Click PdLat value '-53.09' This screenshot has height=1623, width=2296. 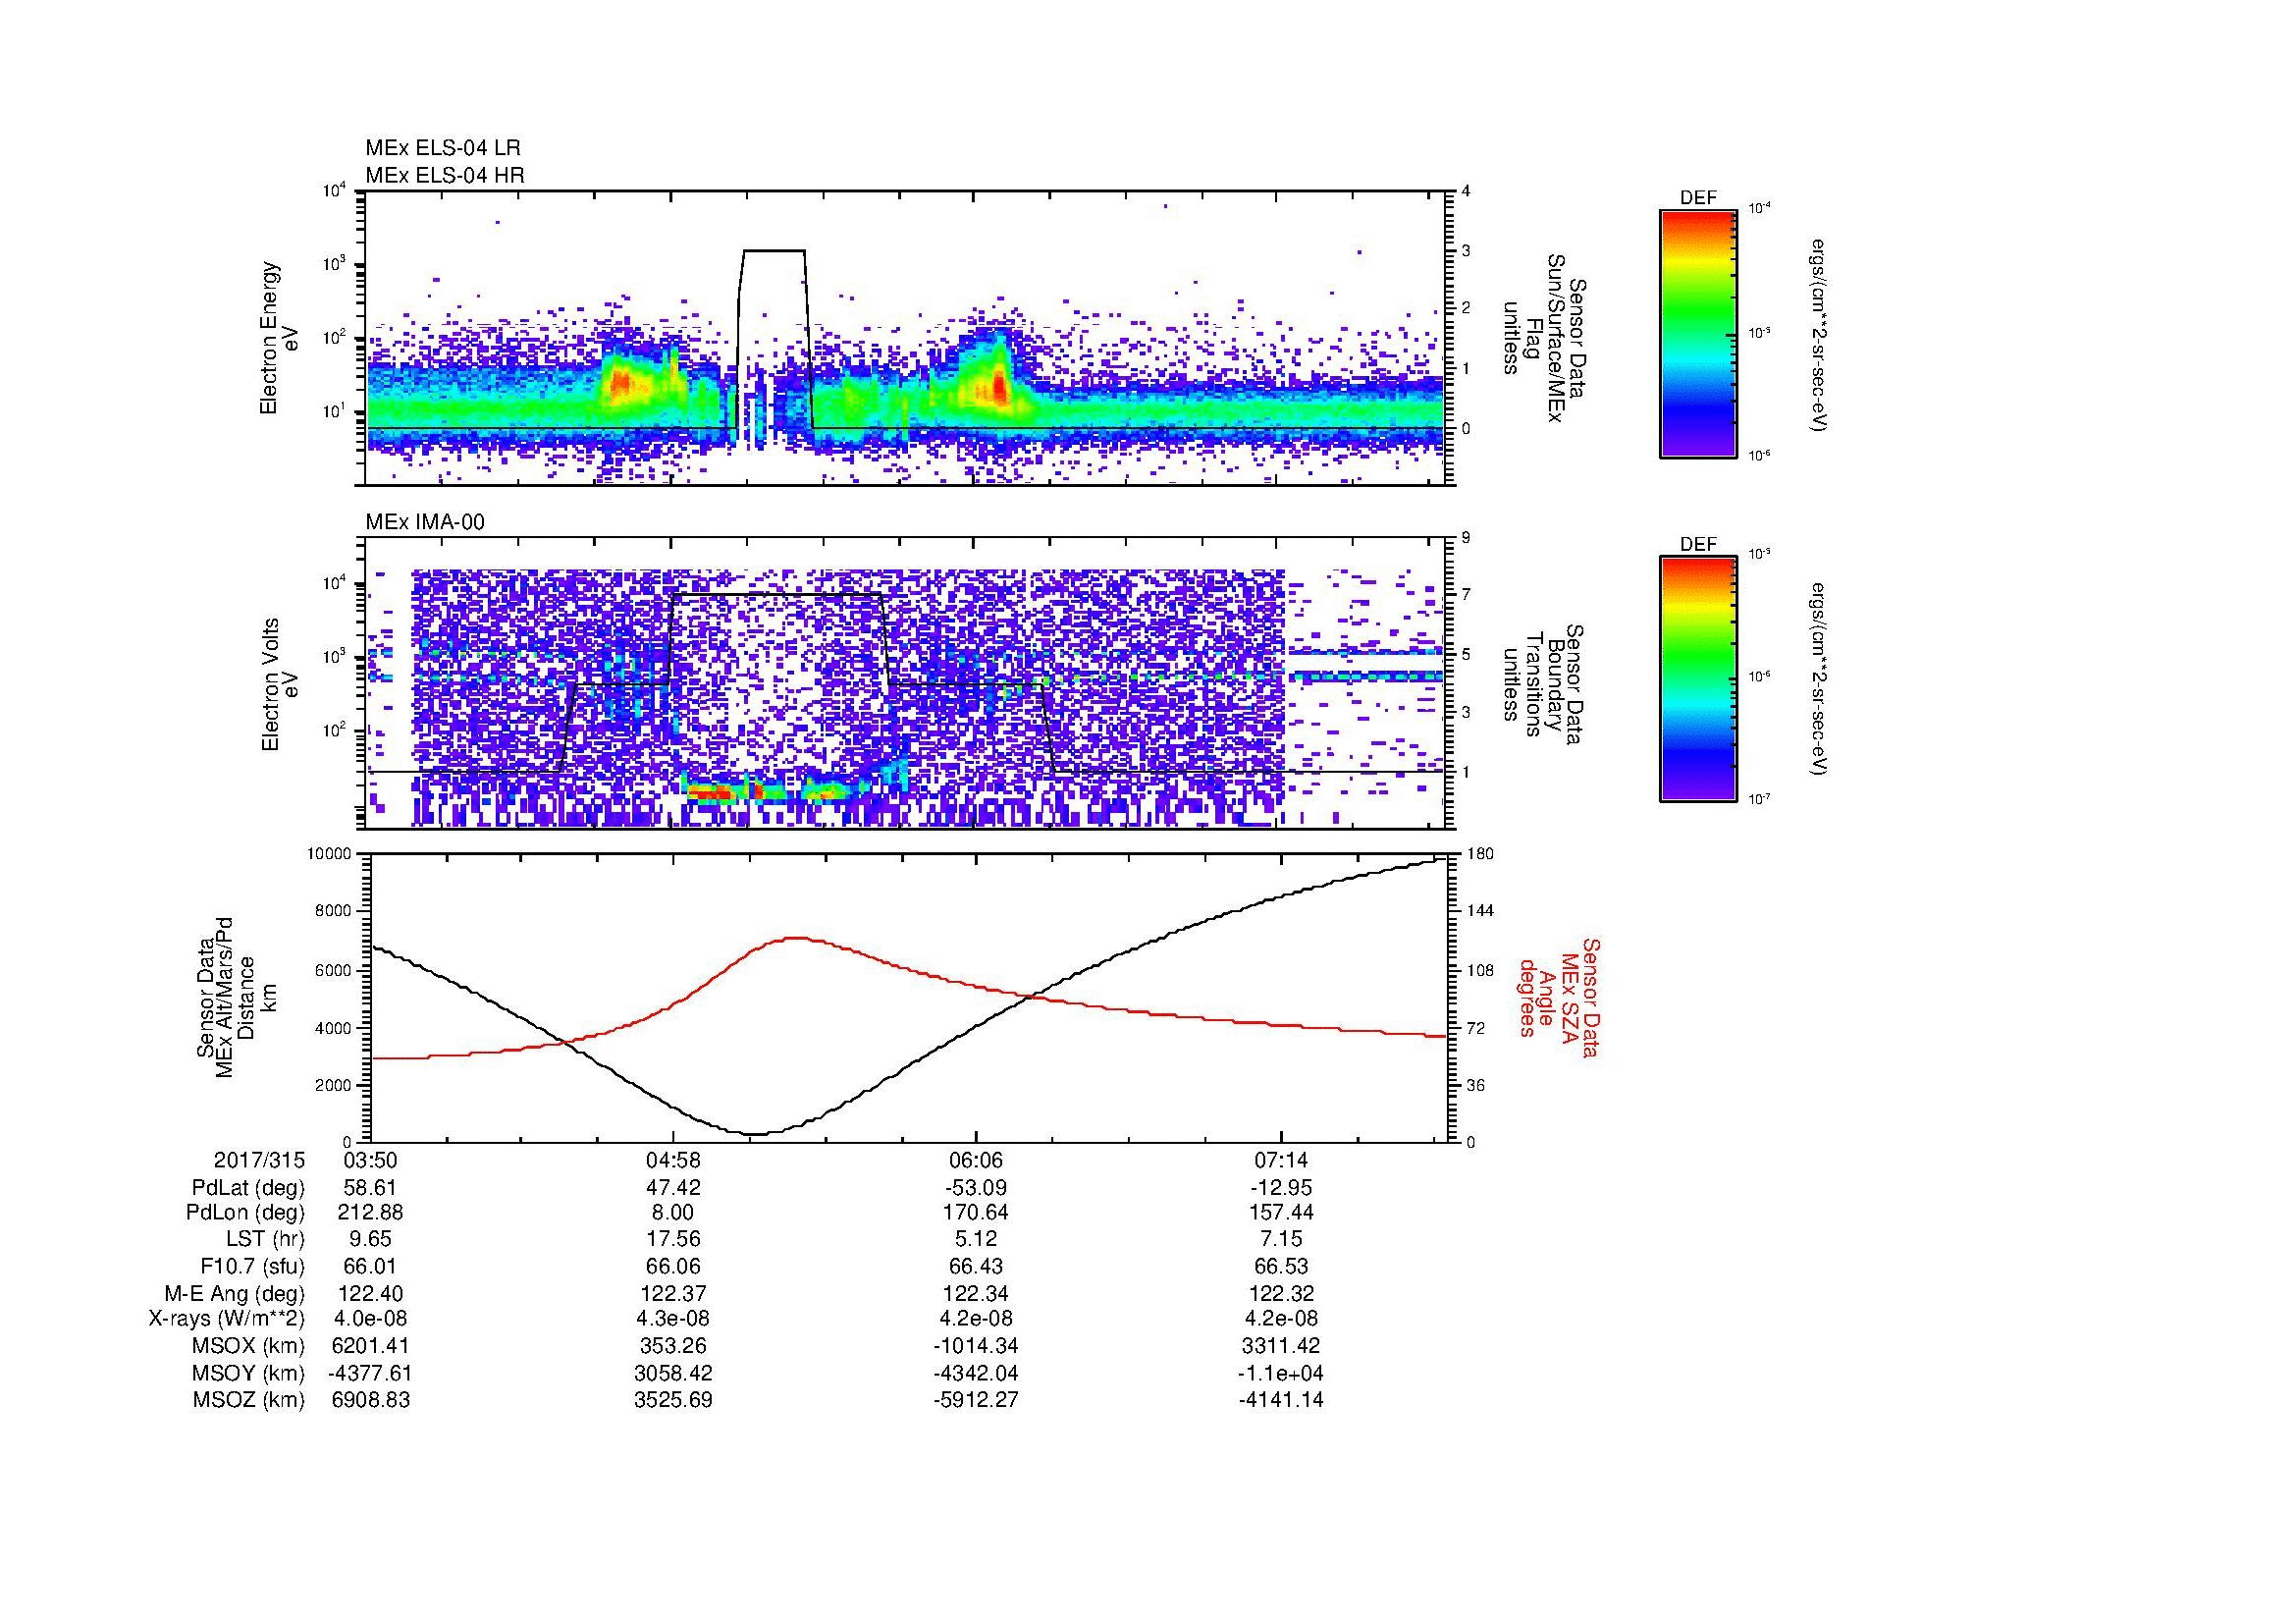pyautogui.click(x=976, y=1188)
